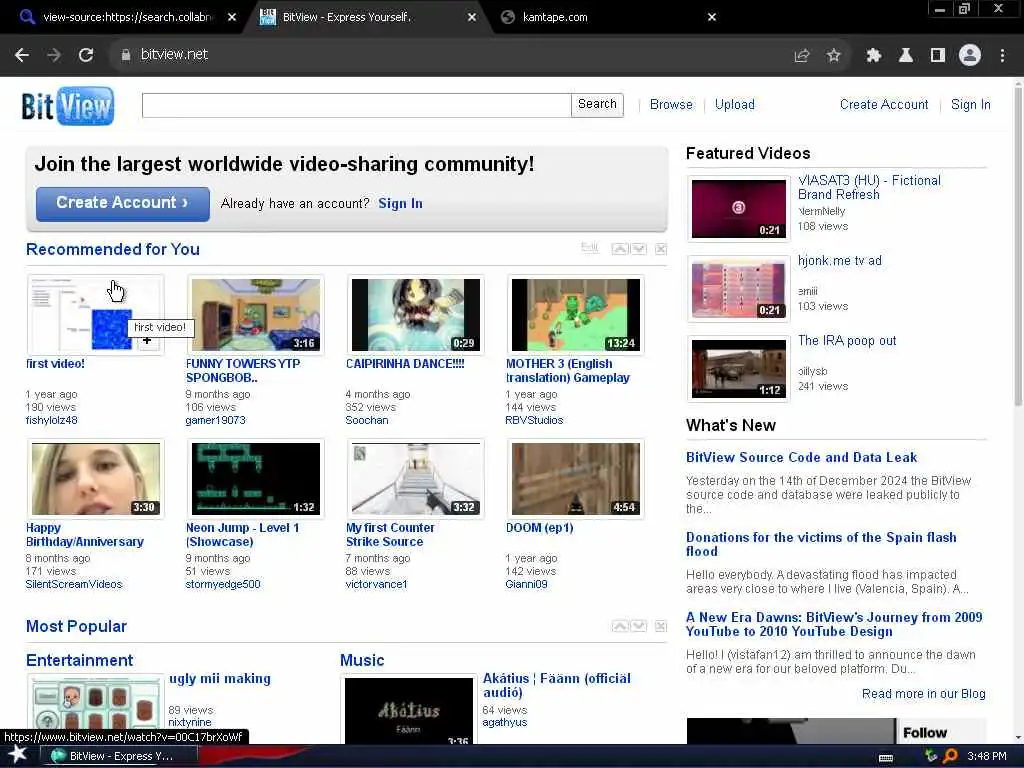Open Happy Birthday/Anniversary thumbnail
Screen dimensions: 1024x768
tap(96, 479)
